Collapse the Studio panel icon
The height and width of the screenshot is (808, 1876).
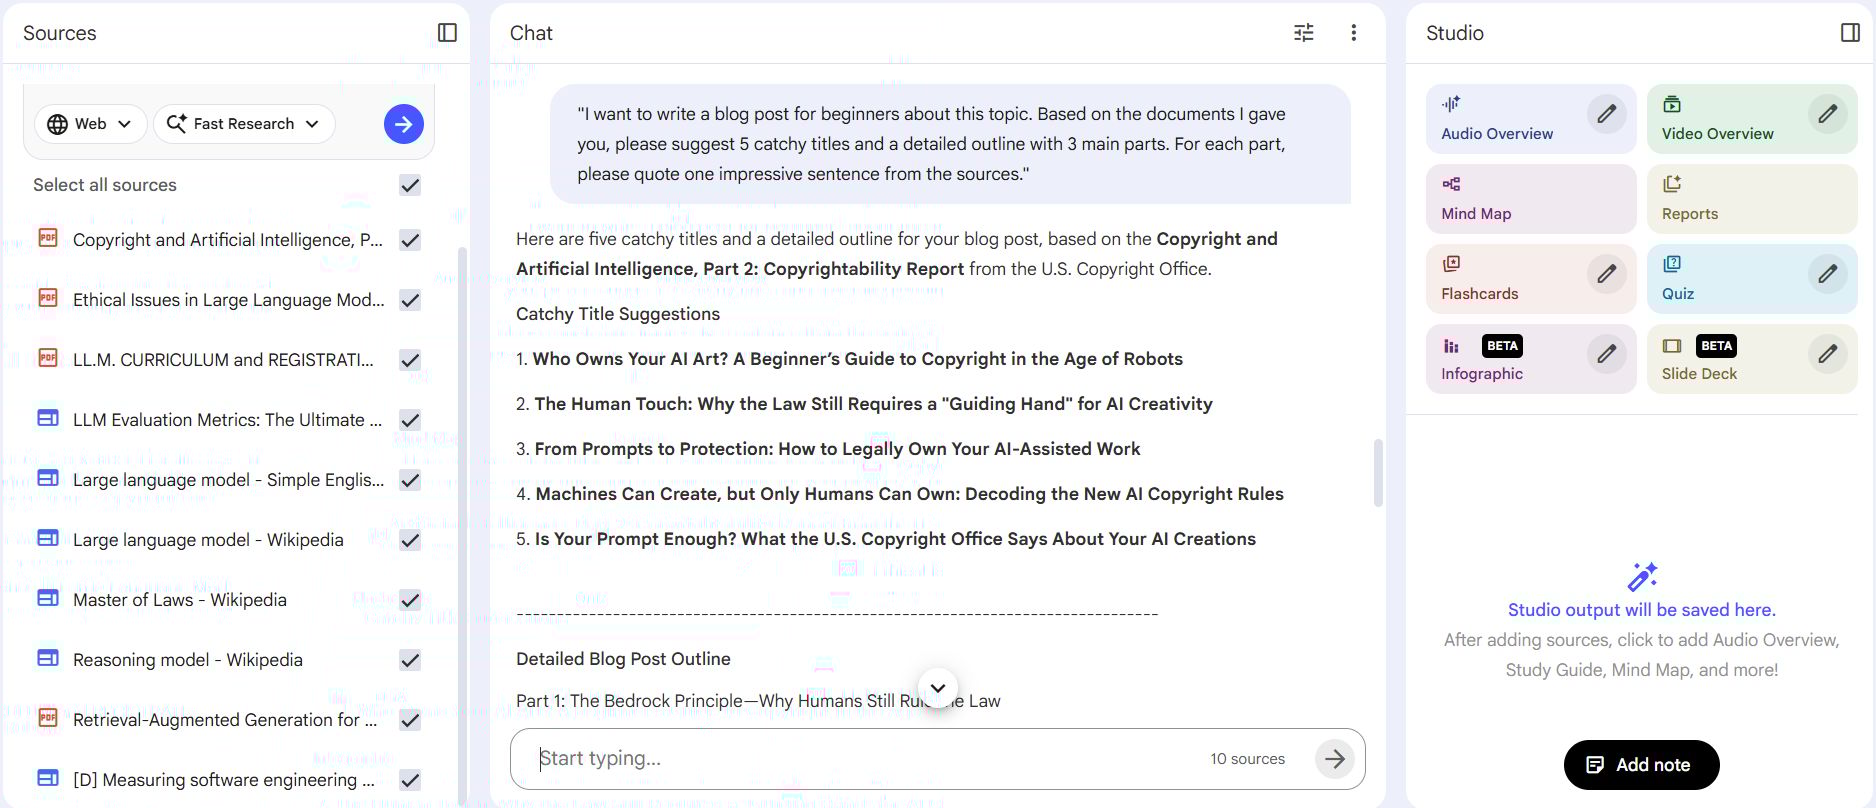[1850, 33]
